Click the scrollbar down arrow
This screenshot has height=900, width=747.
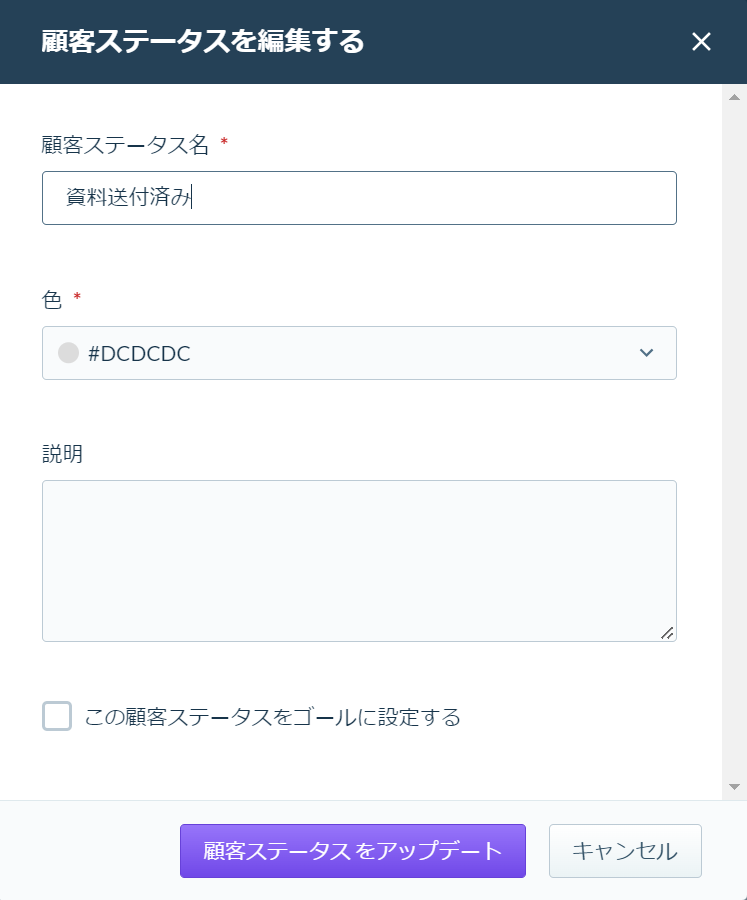[734, 787]
